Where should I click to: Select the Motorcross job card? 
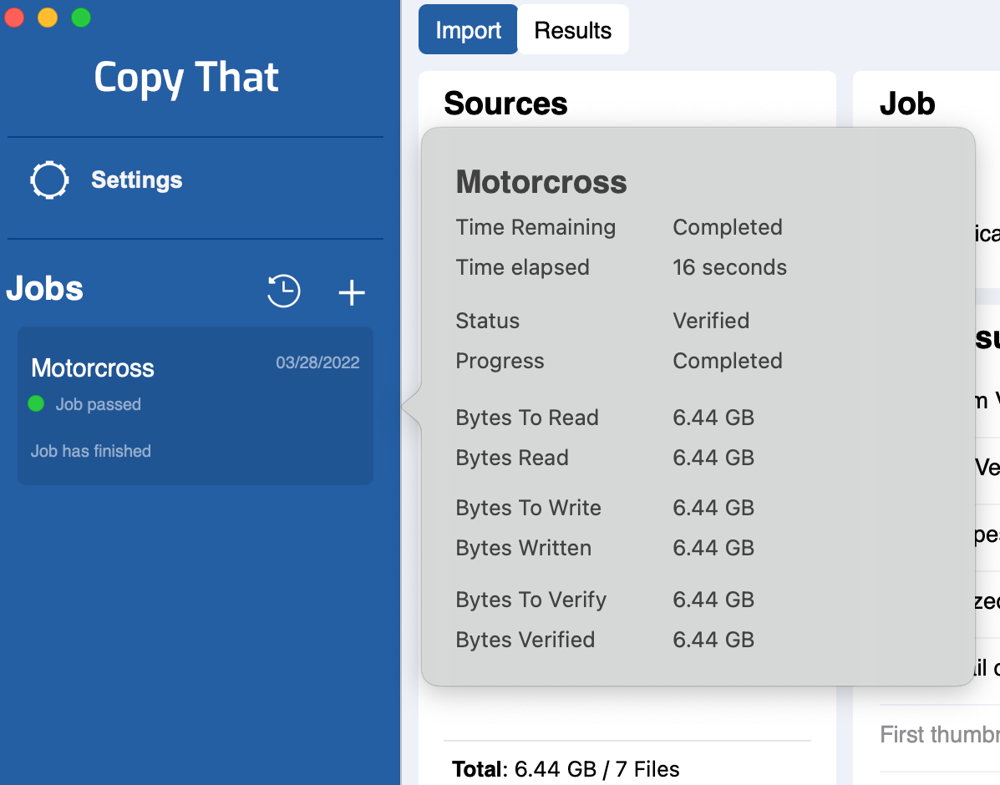(195, 406)
